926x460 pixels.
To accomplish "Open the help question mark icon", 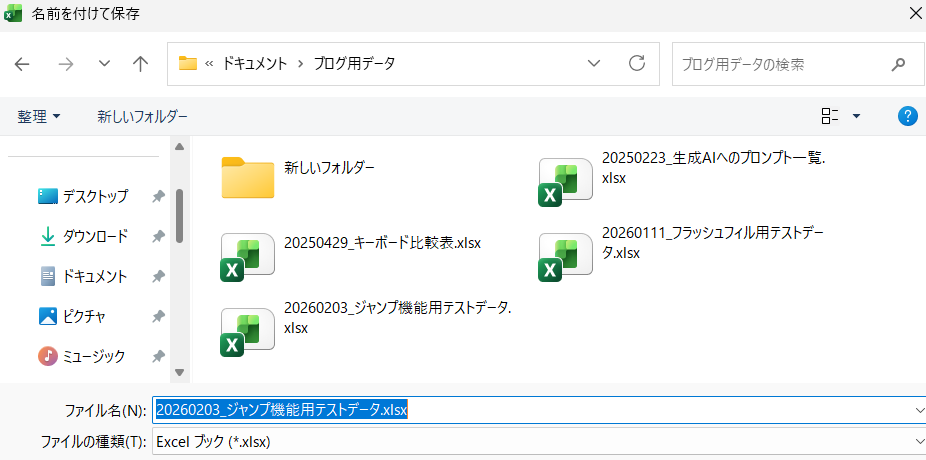I will [x=908, y=116].
